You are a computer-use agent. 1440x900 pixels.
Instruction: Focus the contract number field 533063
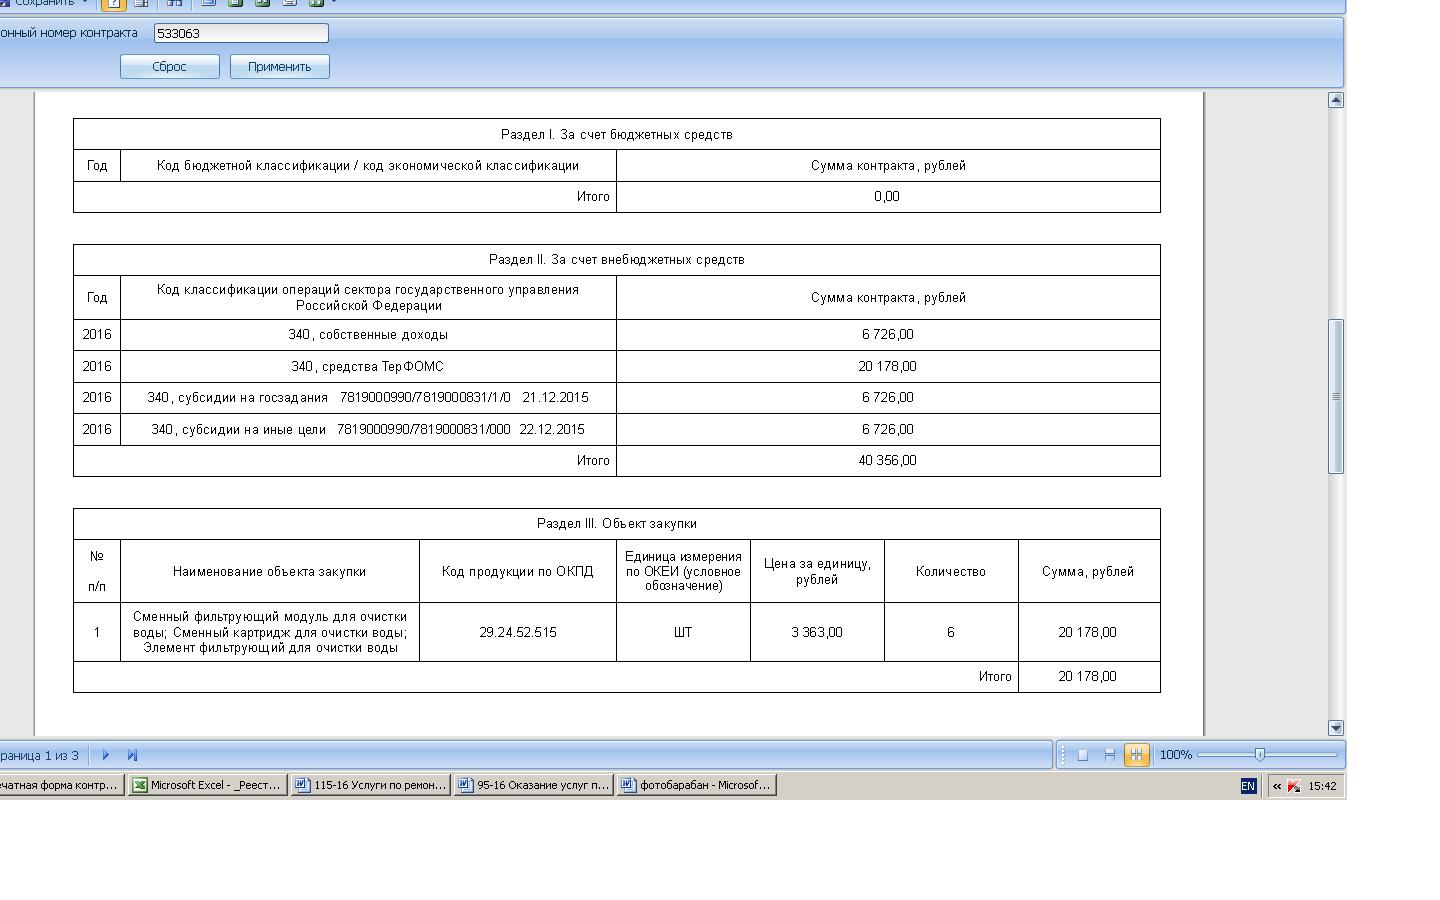tap(241, 33)
